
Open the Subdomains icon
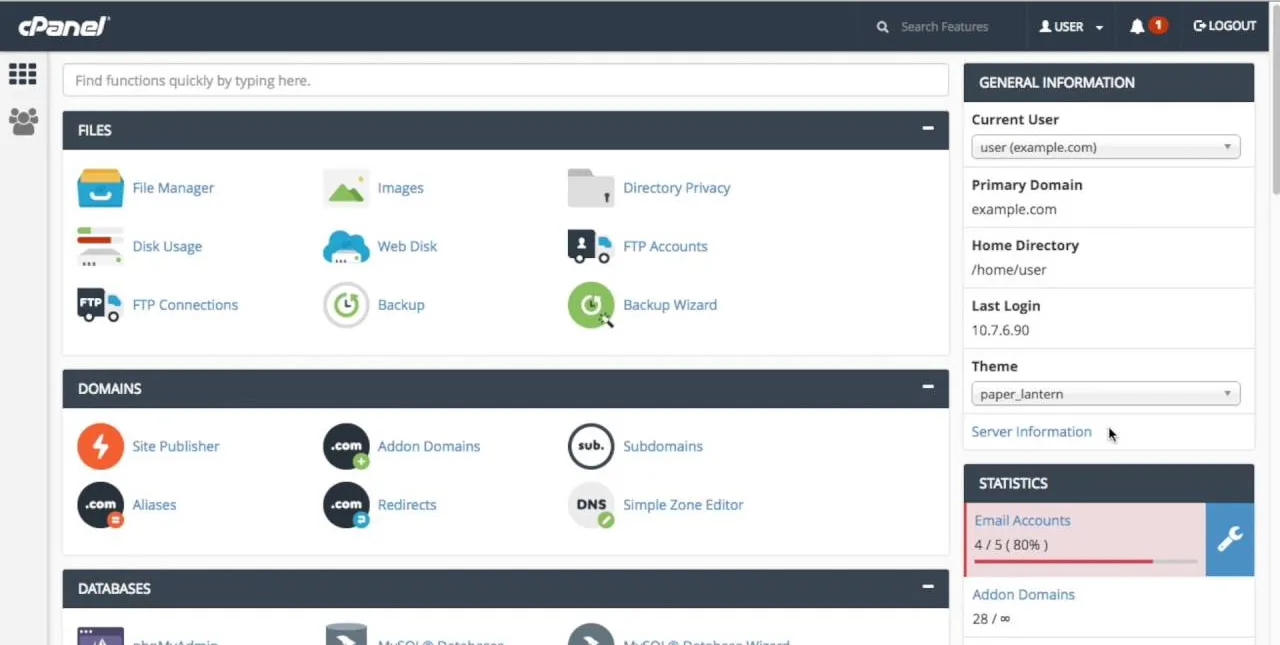pos(591,447)
